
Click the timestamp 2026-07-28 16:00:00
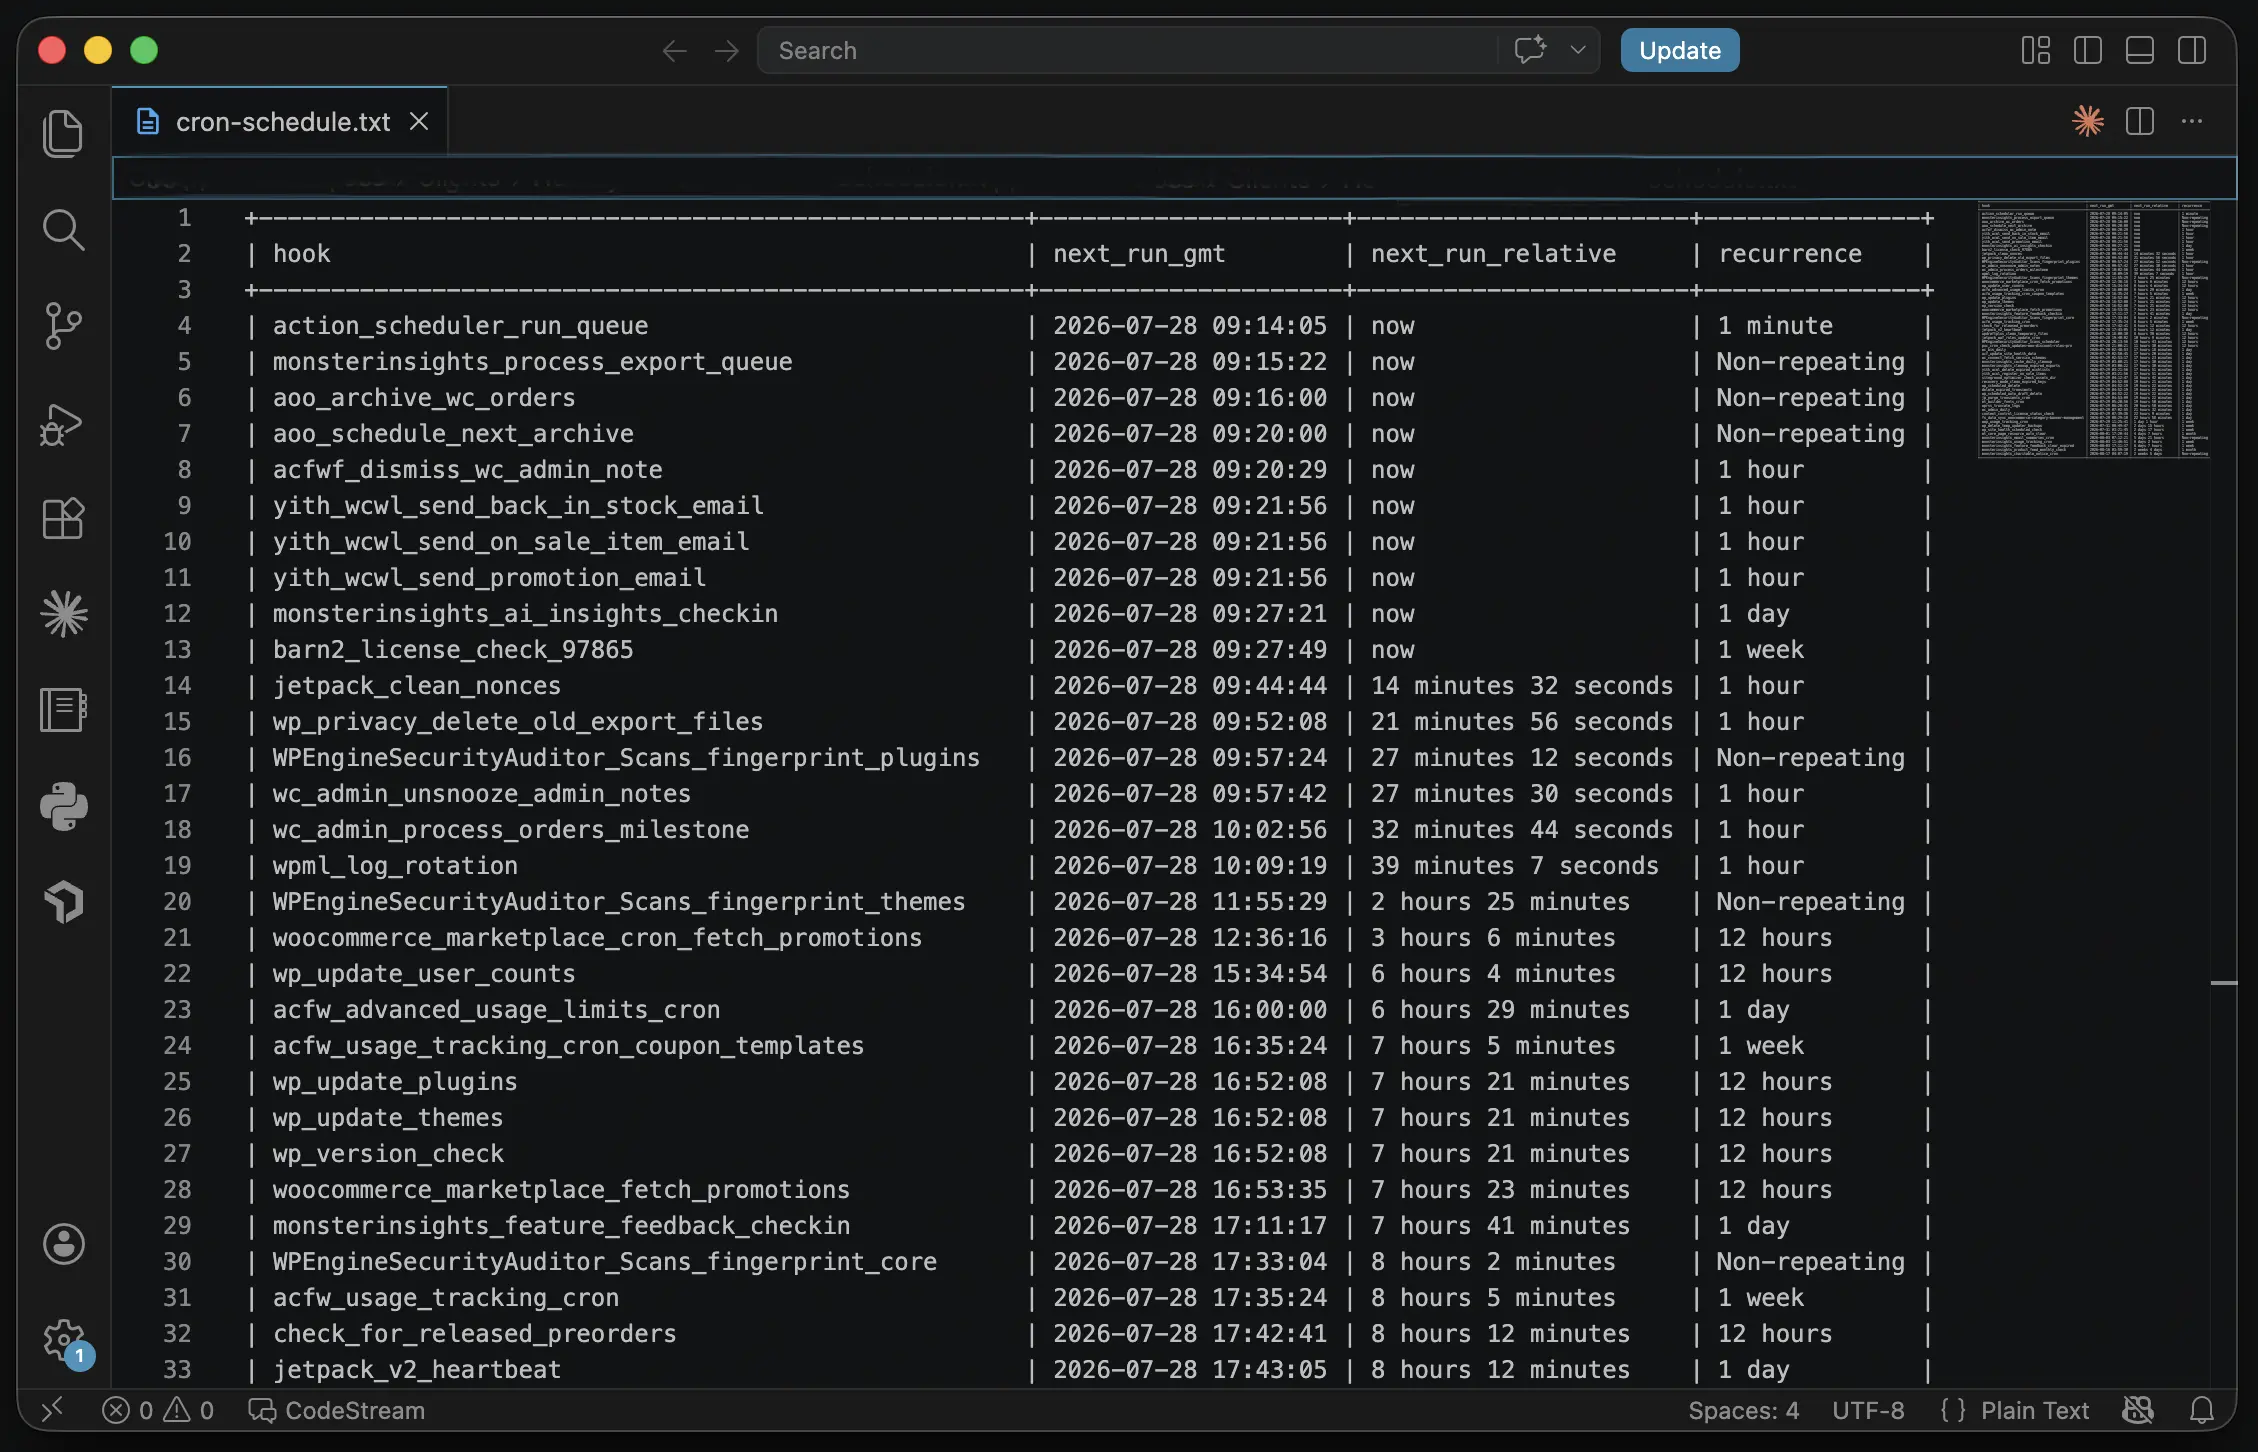click(x=1190, y=1010)
